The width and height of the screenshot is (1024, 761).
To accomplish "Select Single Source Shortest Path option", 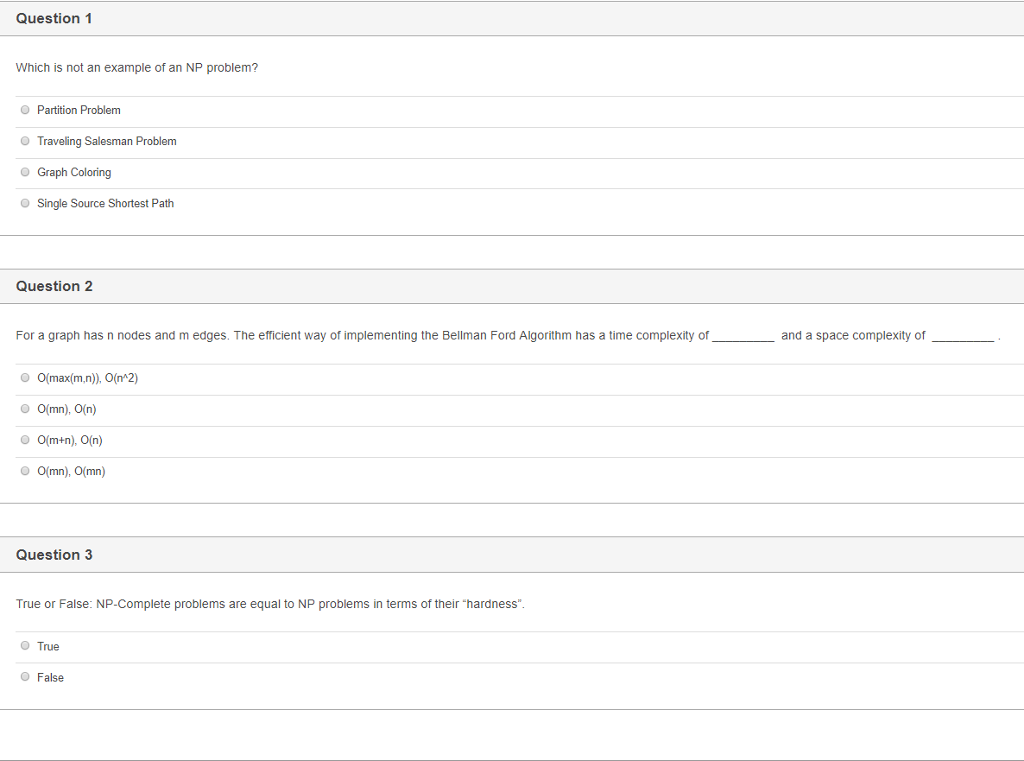I will pyautogui.click(x=24, y=202).
